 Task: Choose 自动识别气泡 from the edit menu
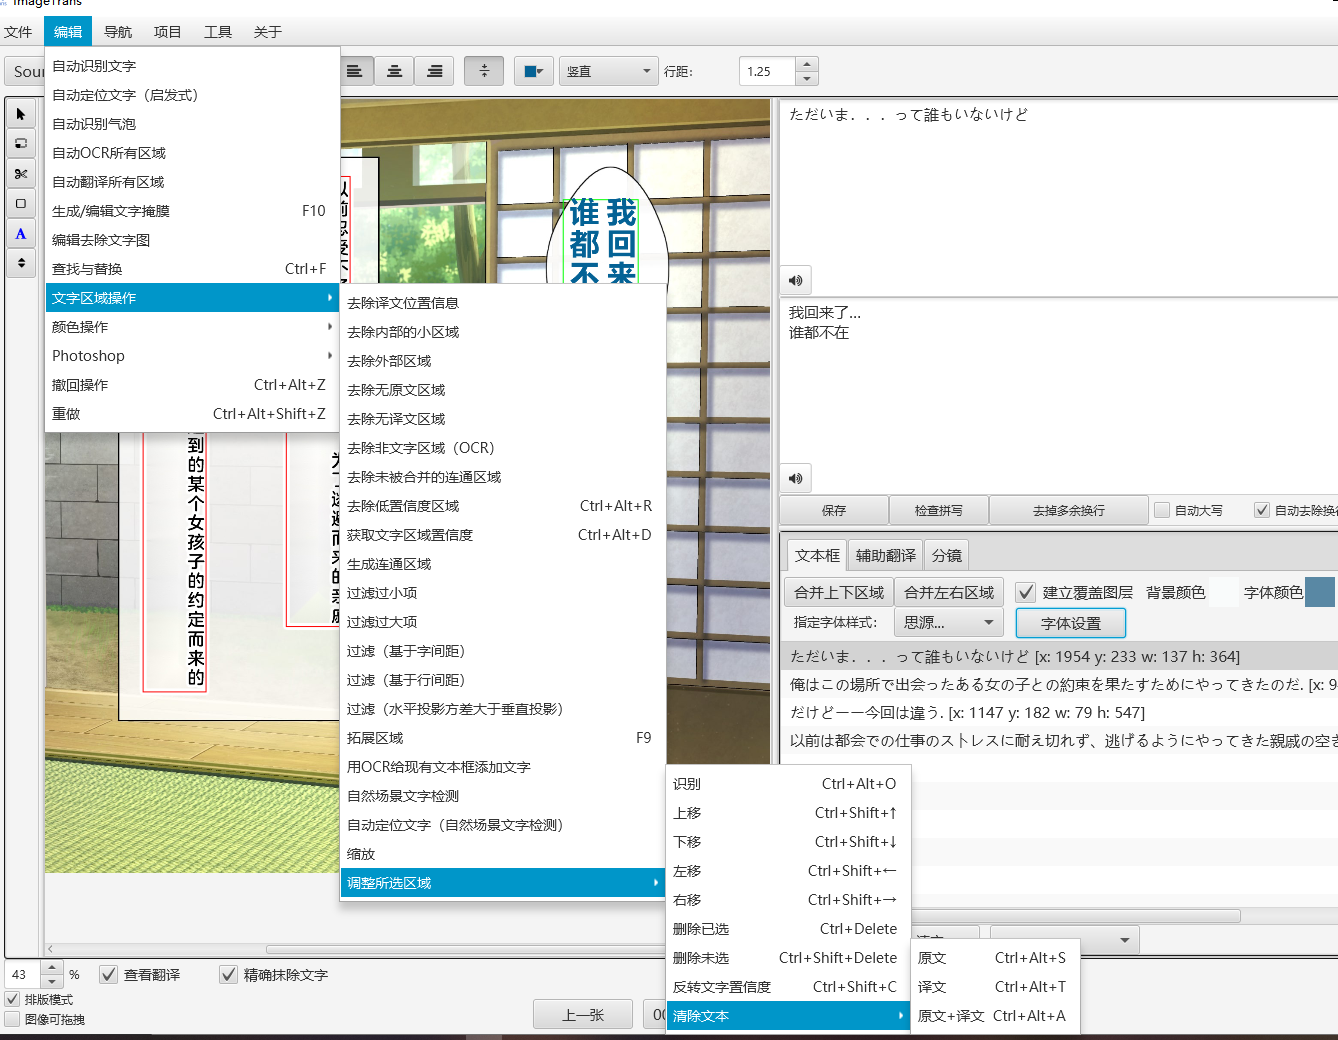coord(192,124)
